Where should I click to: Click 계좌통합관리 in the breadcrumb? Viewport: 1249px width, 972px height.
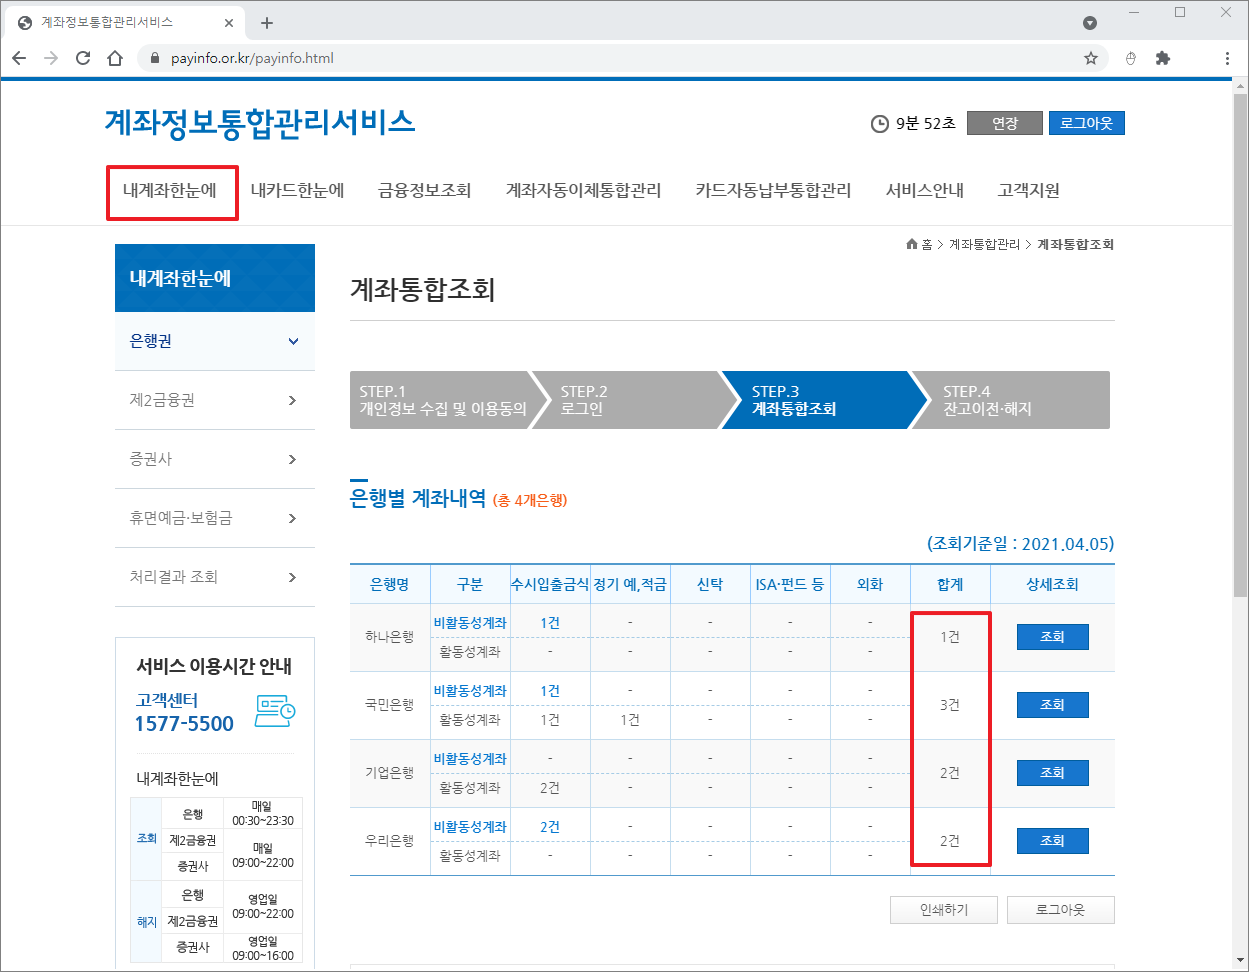click(985, 244)
